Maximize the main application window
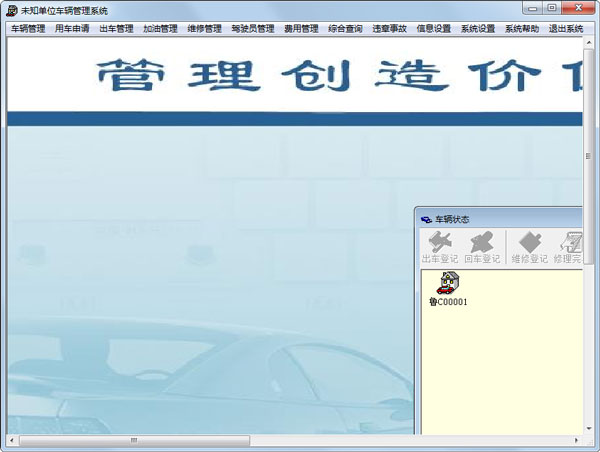Screen dimensions: 600x452 click(x=552, y=8)
